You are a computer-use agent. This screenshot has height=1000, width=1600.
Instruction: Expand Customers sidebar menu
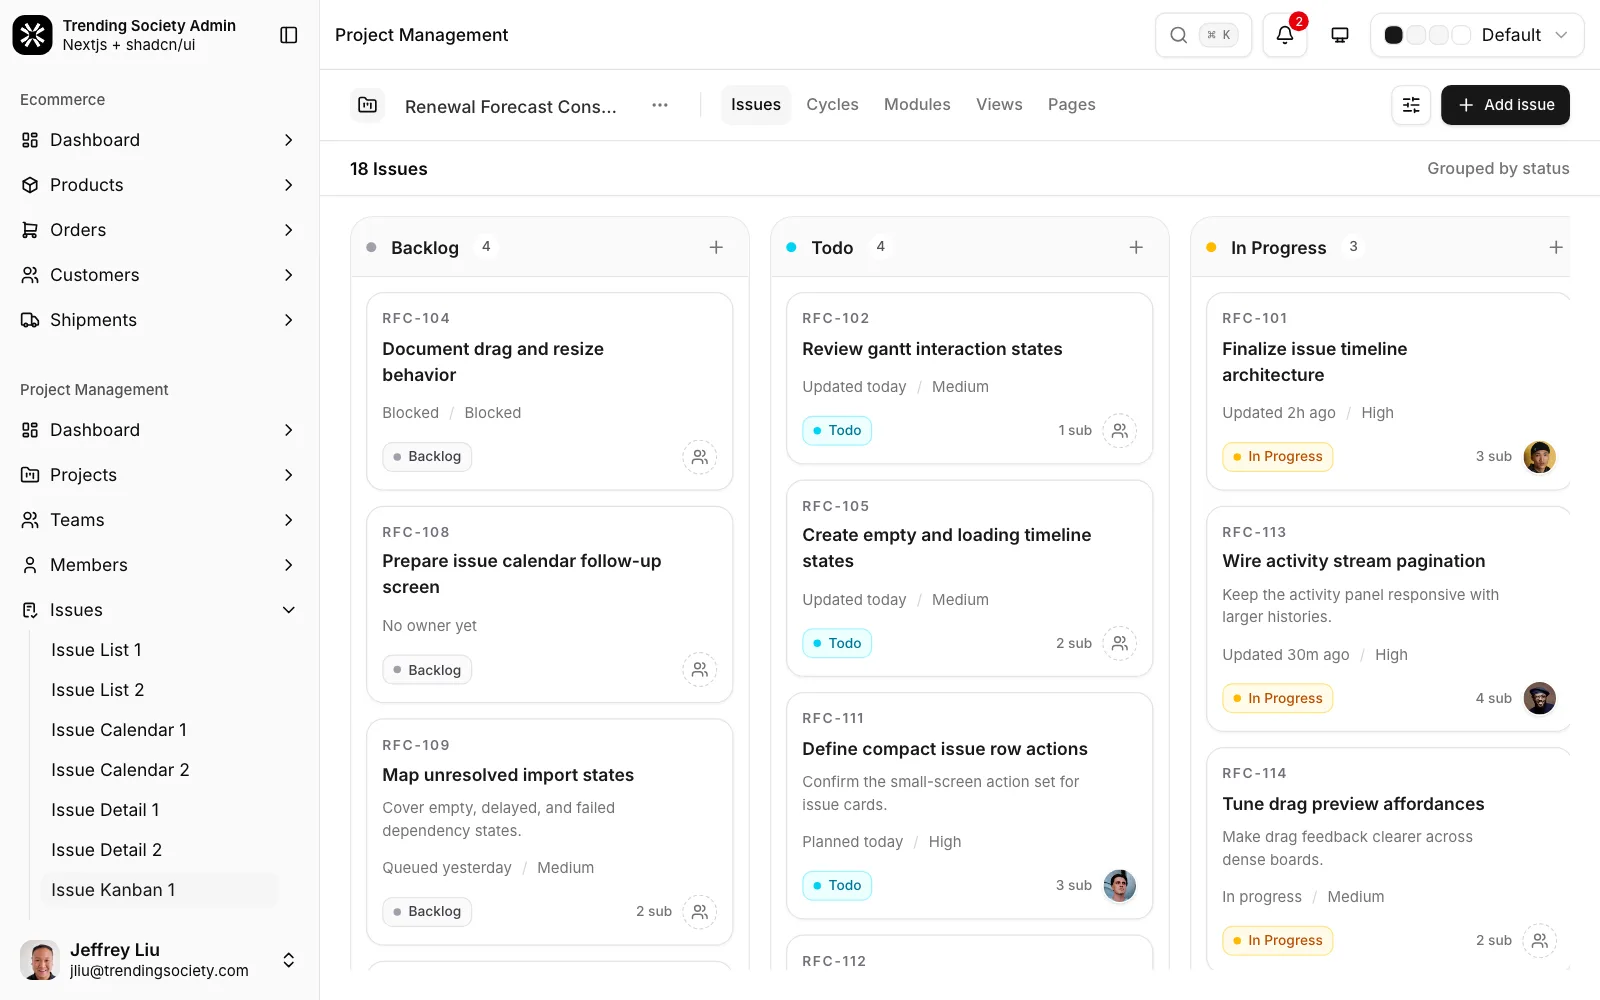tap(160, 275)
